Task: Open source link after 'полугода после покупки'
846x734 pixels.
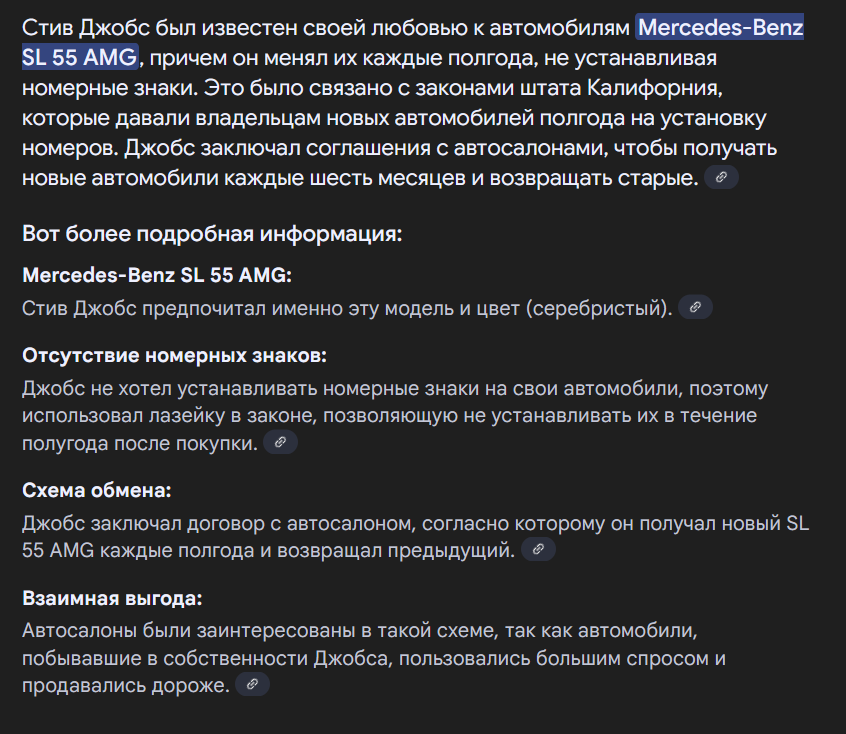Action: coord(280,442)
